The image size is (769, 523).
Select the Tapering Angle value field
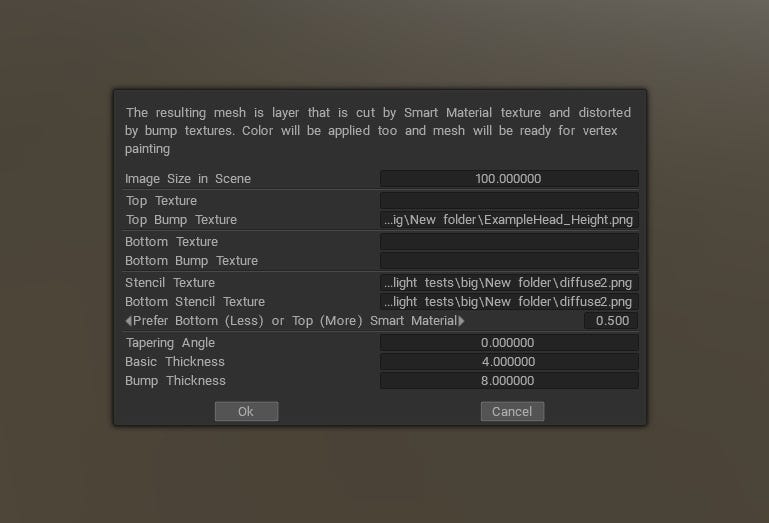tap(509, 342)
